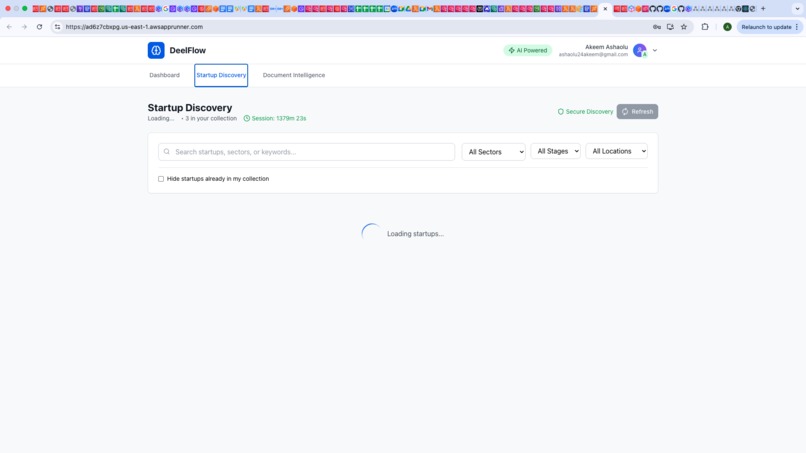
Task: Open the Dashboard tab
Action: tap(164, 75)
